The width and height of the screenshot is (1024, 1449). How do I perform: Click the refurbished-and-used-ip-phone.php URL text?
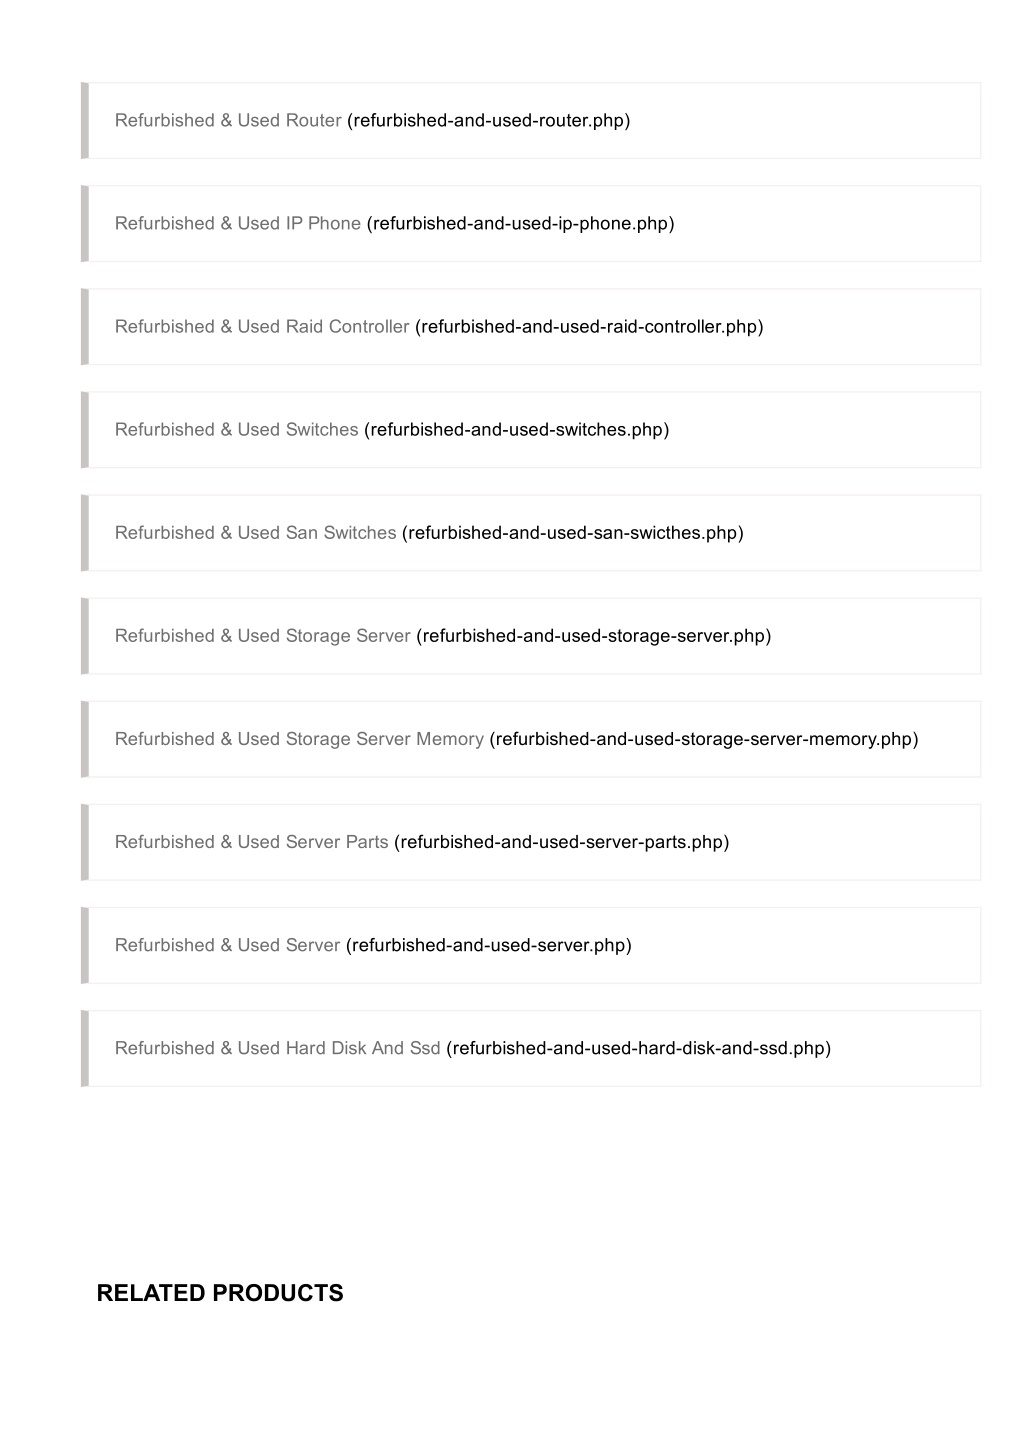(521, 224)
